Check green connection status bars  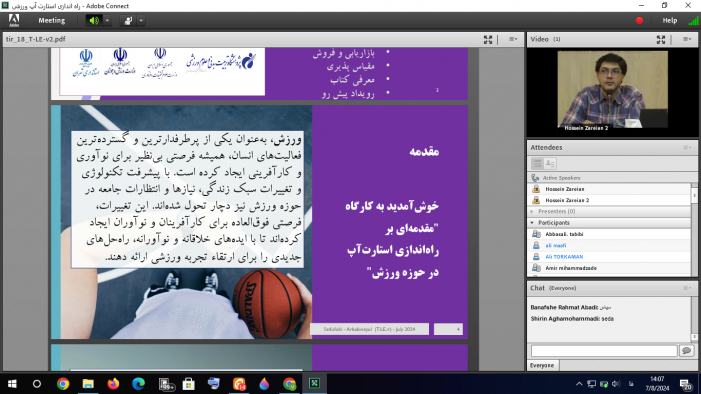point(693,21)
